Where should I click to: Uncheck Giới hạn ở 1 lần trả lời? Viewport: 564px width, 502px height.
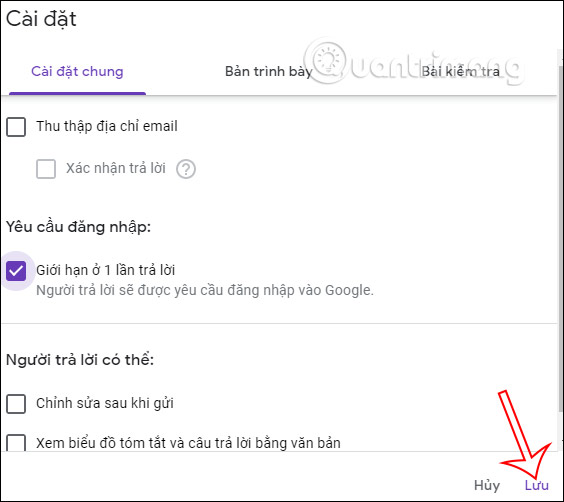click(x=16, y=271)
